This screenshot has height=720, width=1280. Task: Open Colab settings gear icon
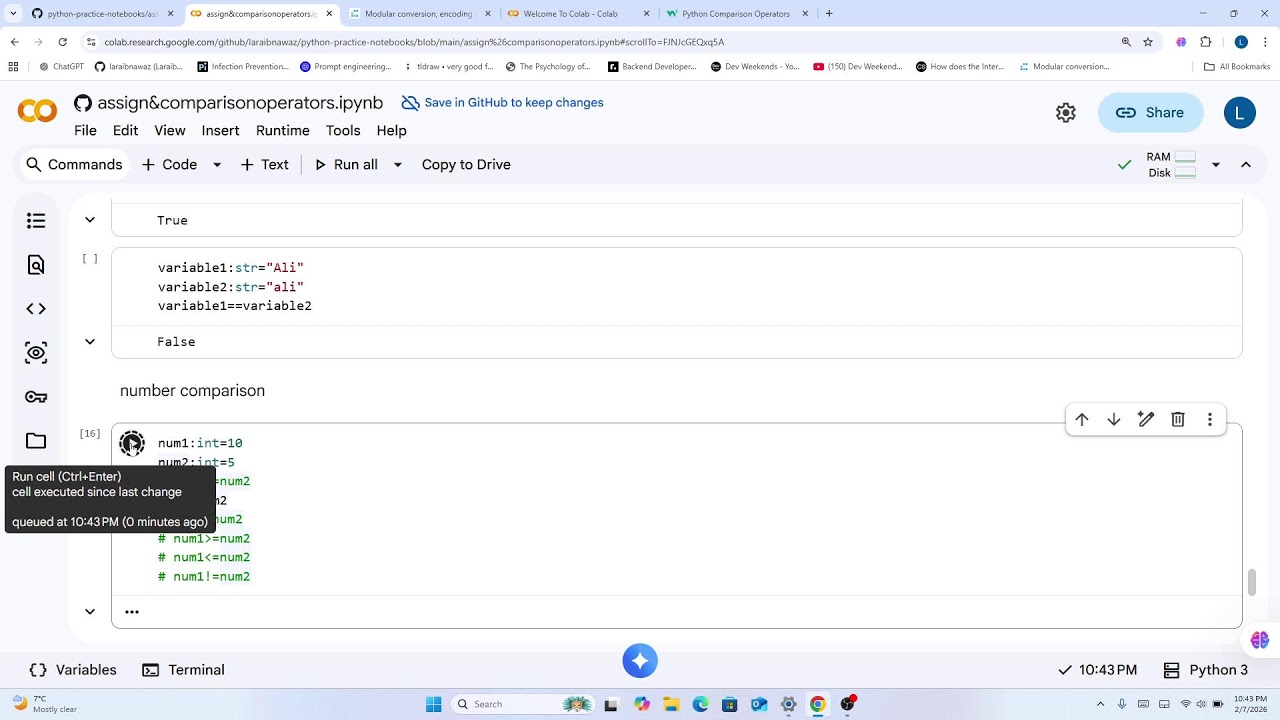click(x=1066, y=113)
